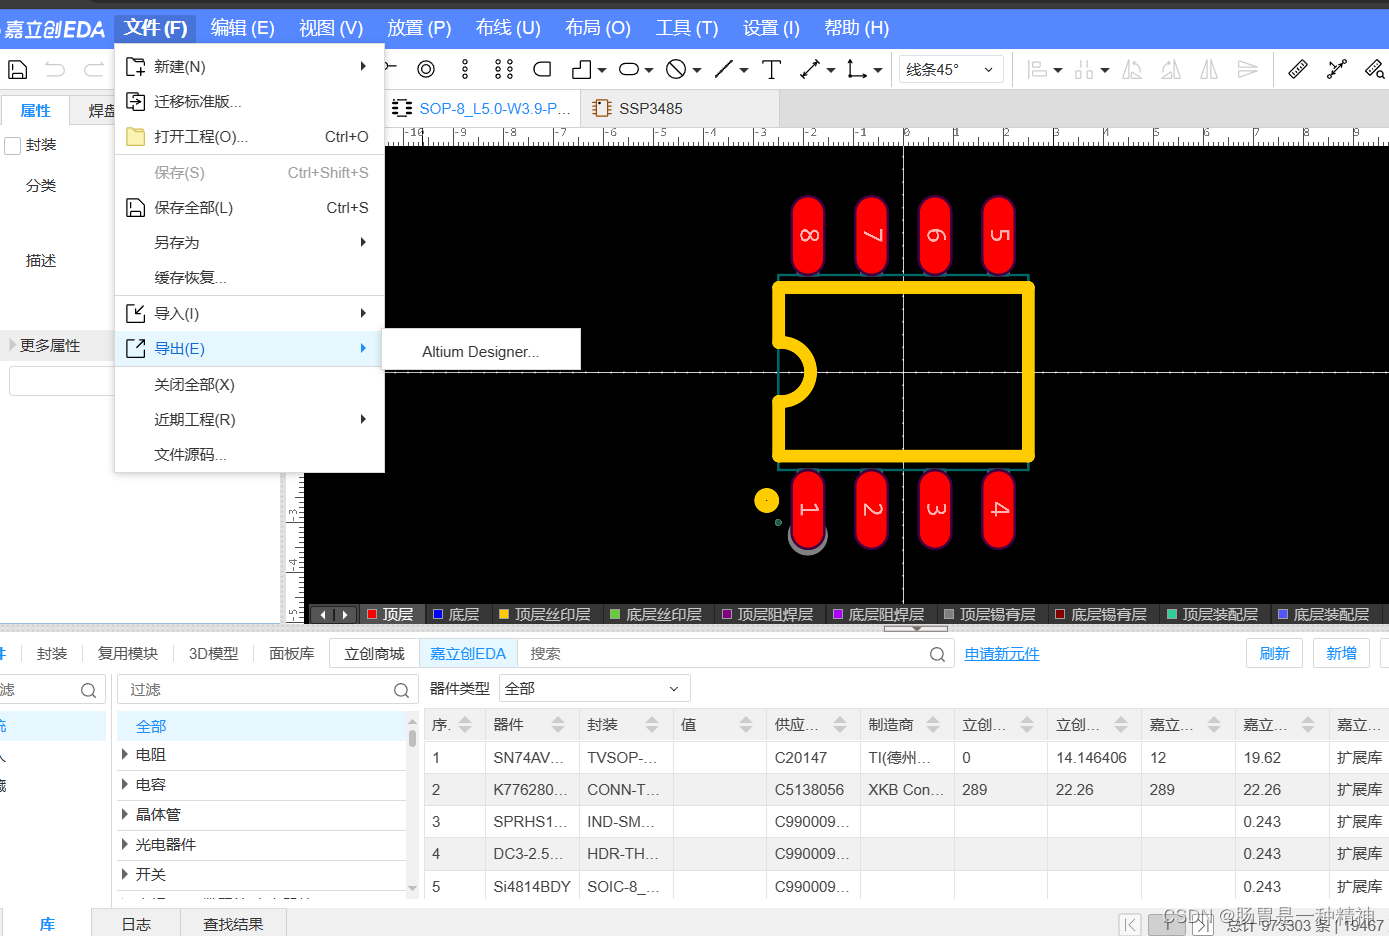Open the 线条45° routing angle dropdown
The height and width of the screenshot is (936, 1389).
coord(951,70)
